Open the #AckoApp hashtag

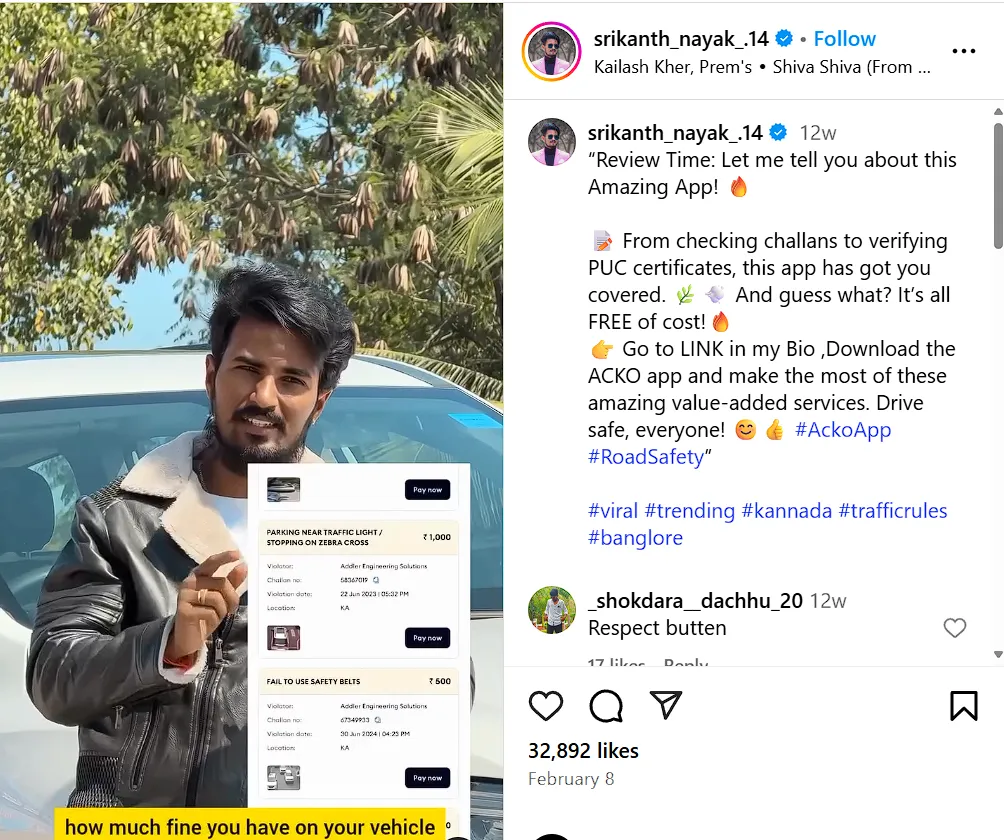pyautogui.click(x=843, y=430)
